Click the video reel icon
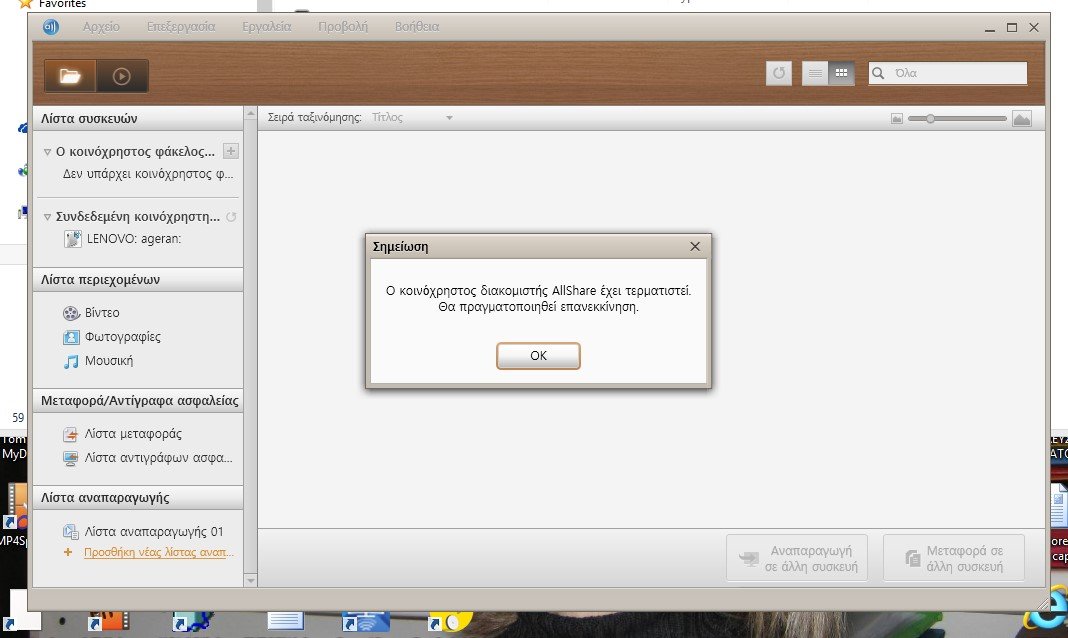This screenshot has width=1068, height=638. (x=72, y=313)
